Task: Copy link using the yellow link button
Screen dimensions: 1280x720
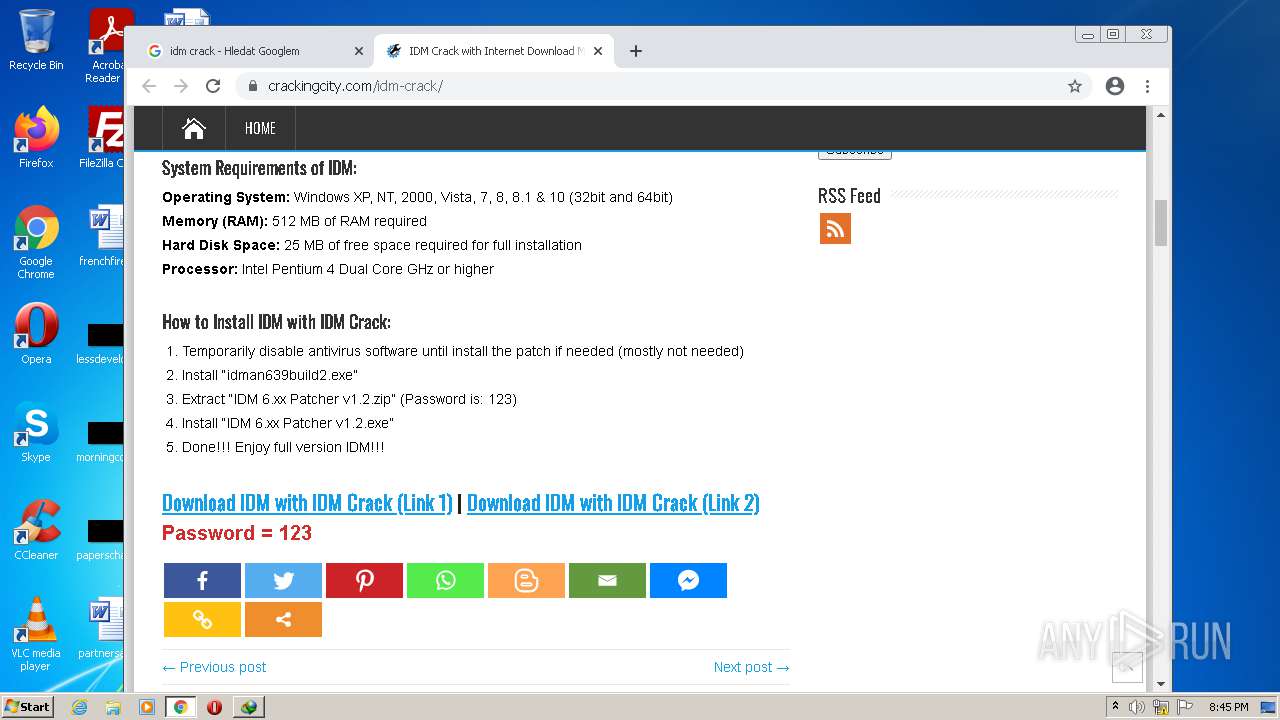Action: [202, 619]
